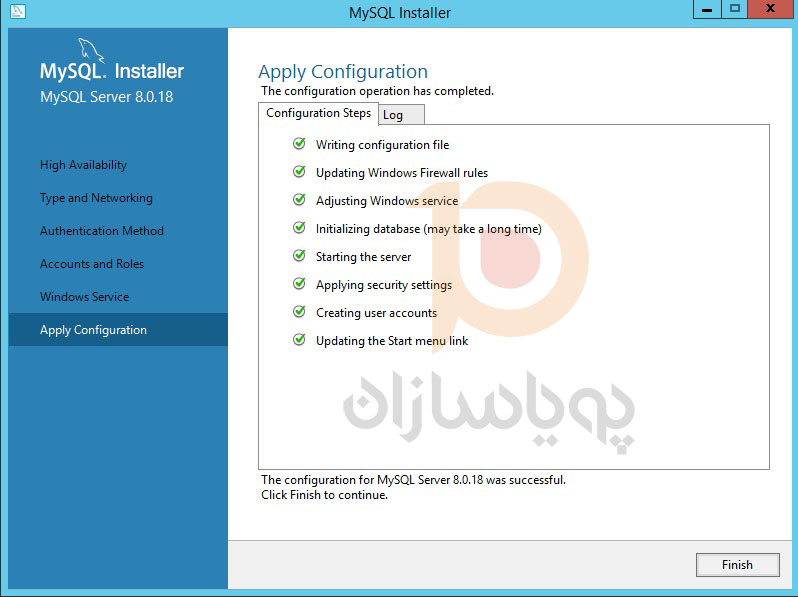This screenshot has width=798, height=597.
Task: Click check icon for Updating the Start menu link
Action: click(x=299, y=340)
